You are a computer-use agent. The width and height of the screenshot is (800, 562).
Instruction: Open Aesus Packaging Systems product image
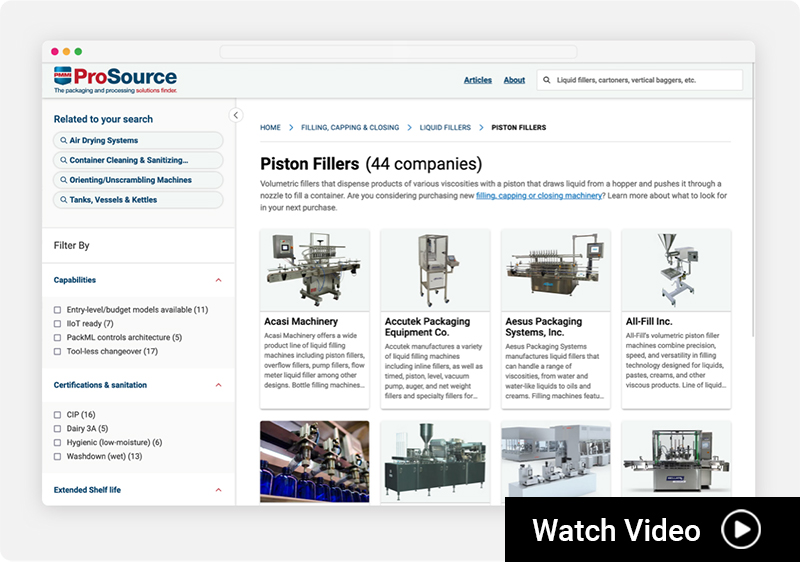[x=556, y=270]
